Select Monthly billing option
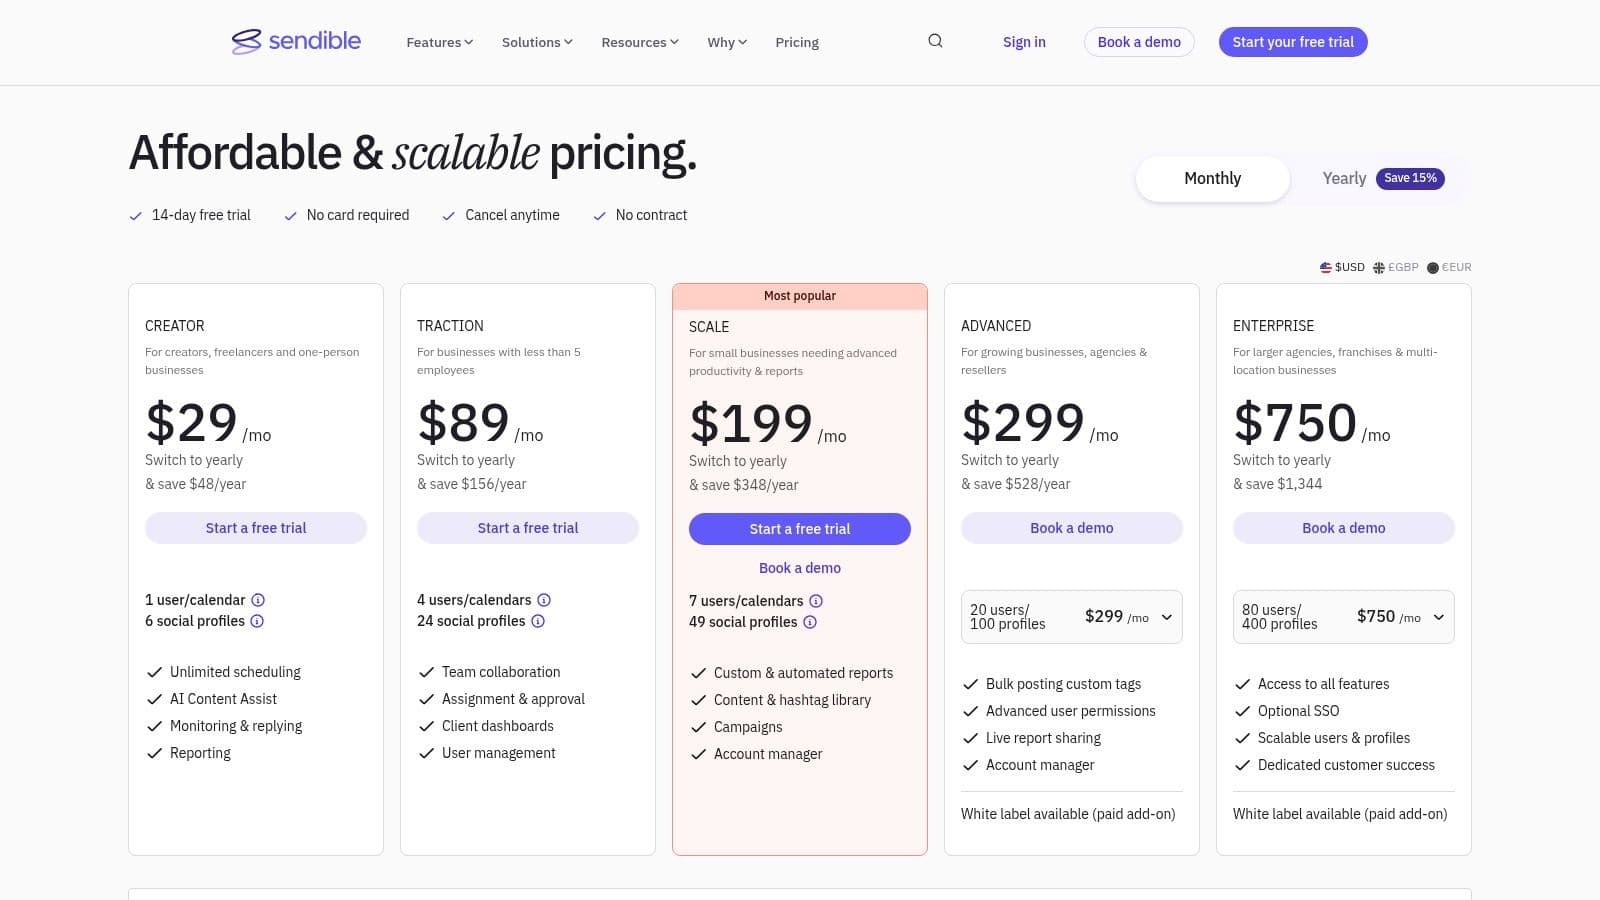Image resolution: width=1600 pixels, height=900 pixels. click(x=1212, y=178)
